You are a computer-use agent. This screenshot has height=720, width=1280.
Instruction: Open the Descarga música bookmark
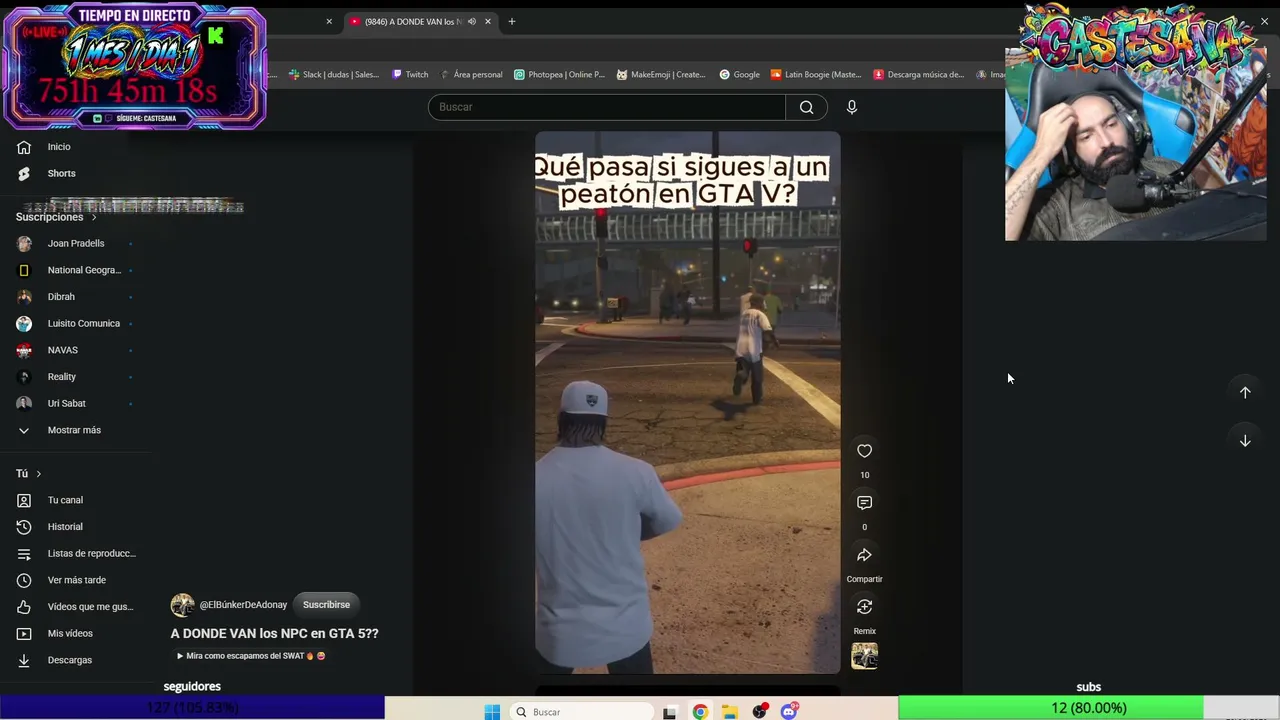[919, 74]
